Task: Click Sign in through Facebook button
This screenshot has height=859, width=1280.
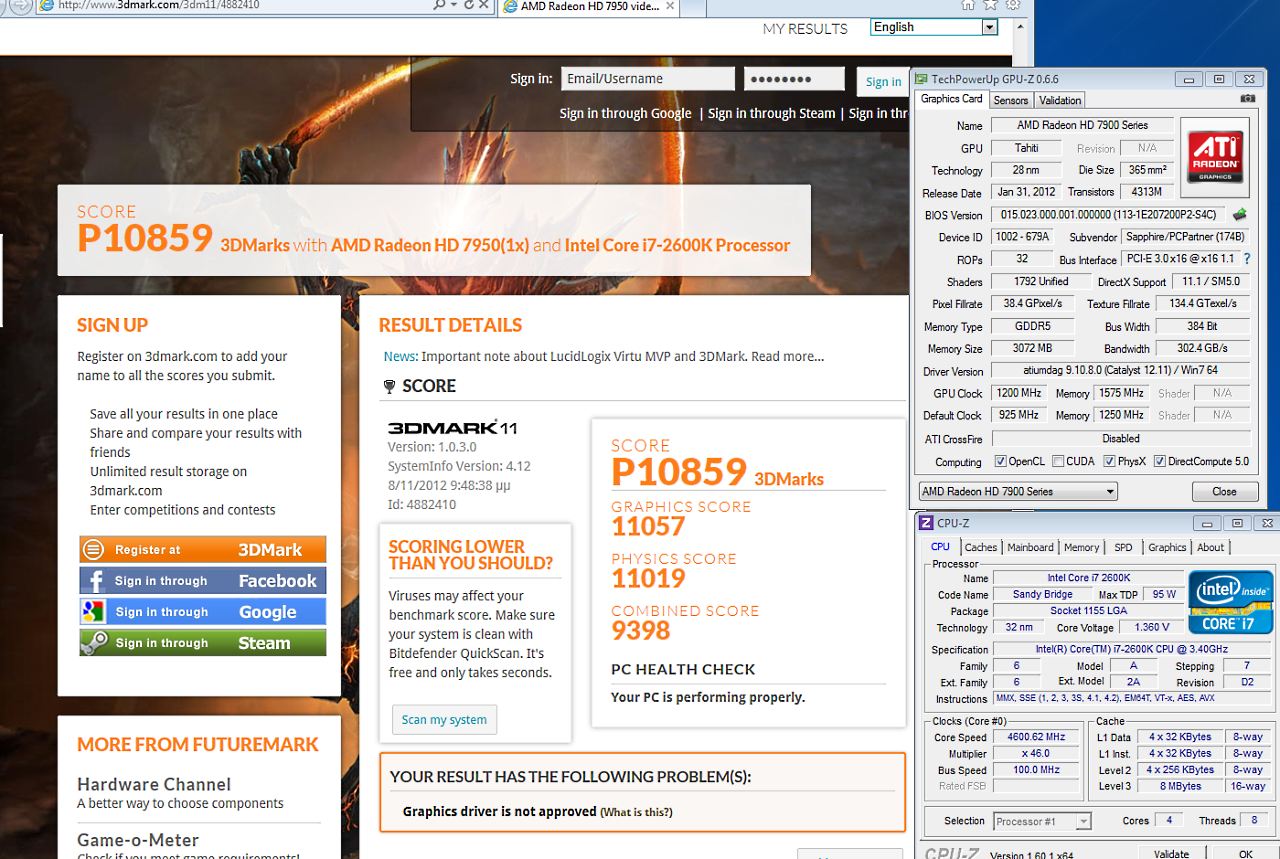Action: [203, 581]
